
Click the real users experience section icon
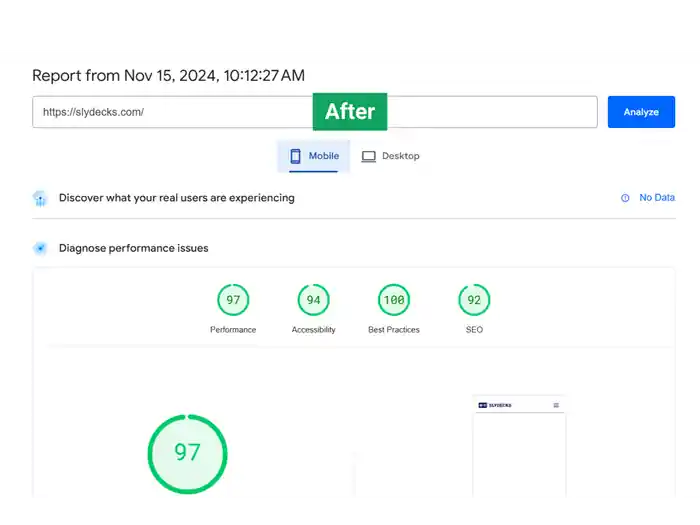click(x=40, y=198)
